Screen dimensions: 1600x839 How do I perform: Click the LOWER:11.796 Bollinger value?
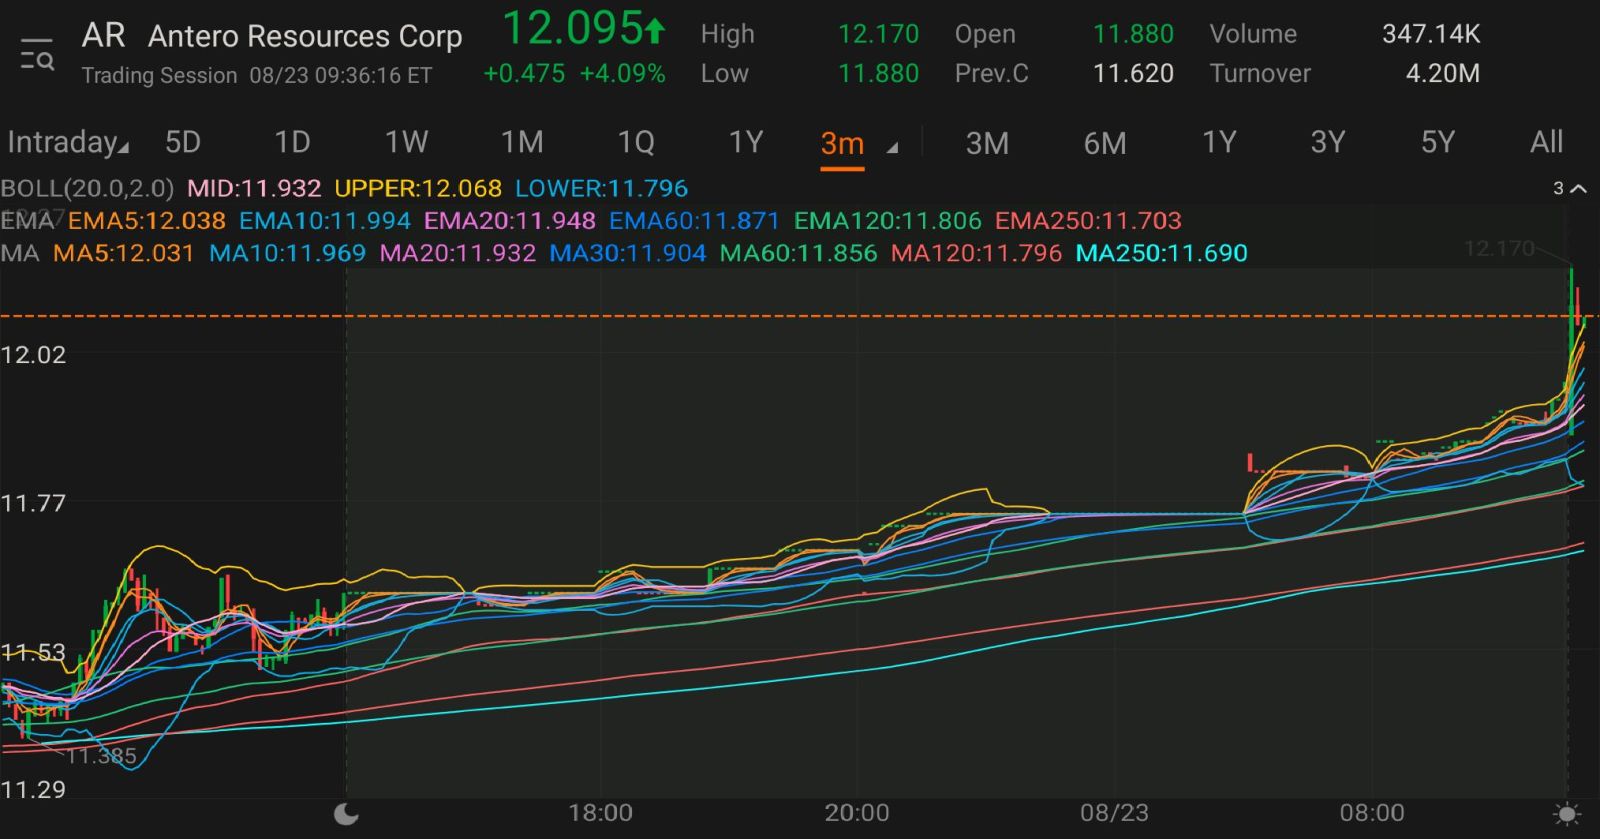pos(602,188)
